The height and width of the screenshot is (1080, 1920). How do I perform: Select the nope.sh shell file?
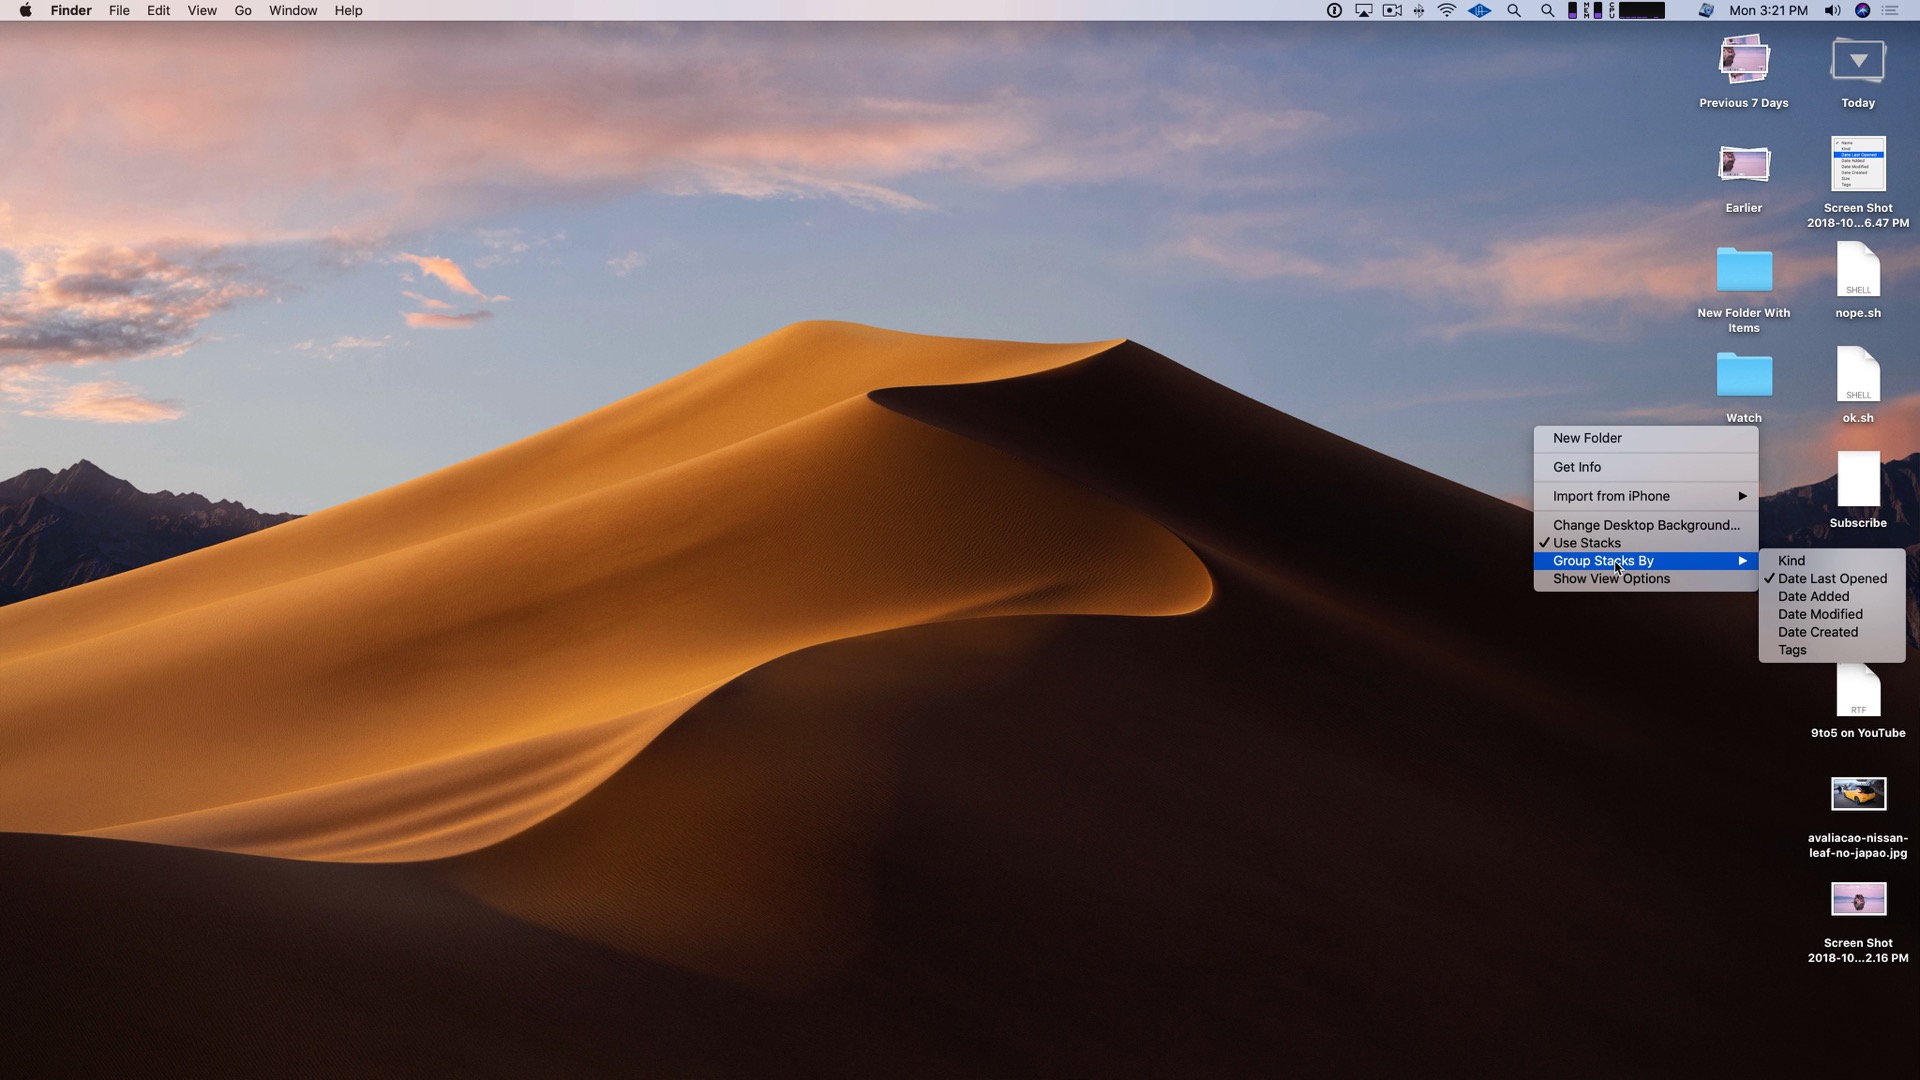click(x=1857, y=272)
